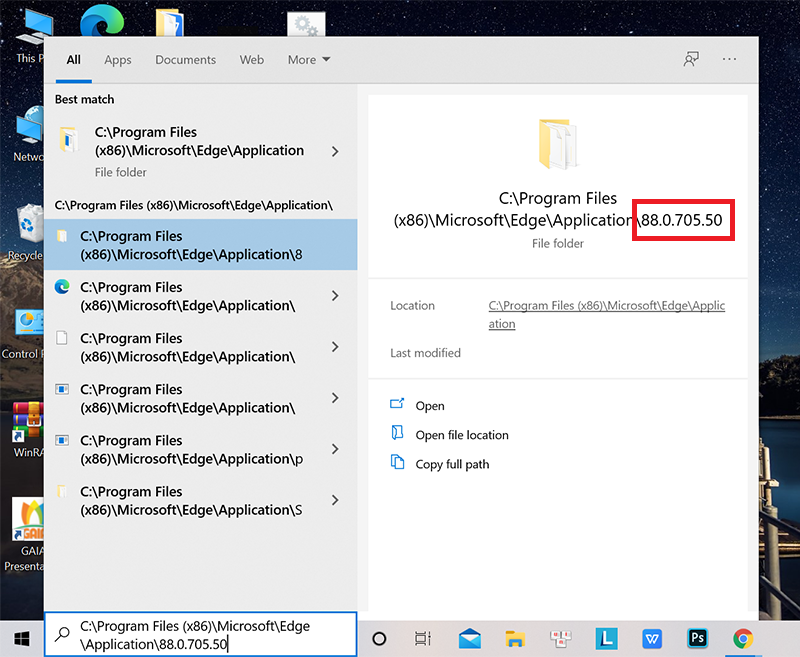
Task: Open the blue L app on taskbar
Action: 606,638
